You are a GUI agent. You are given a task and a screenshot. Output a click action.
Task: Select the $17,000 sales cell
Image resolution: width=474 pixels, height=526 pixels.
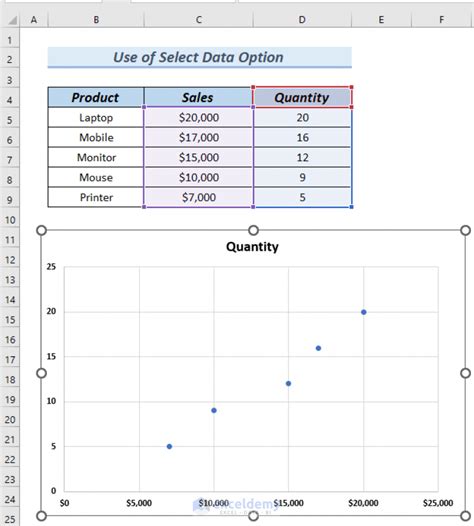point(199,138)
